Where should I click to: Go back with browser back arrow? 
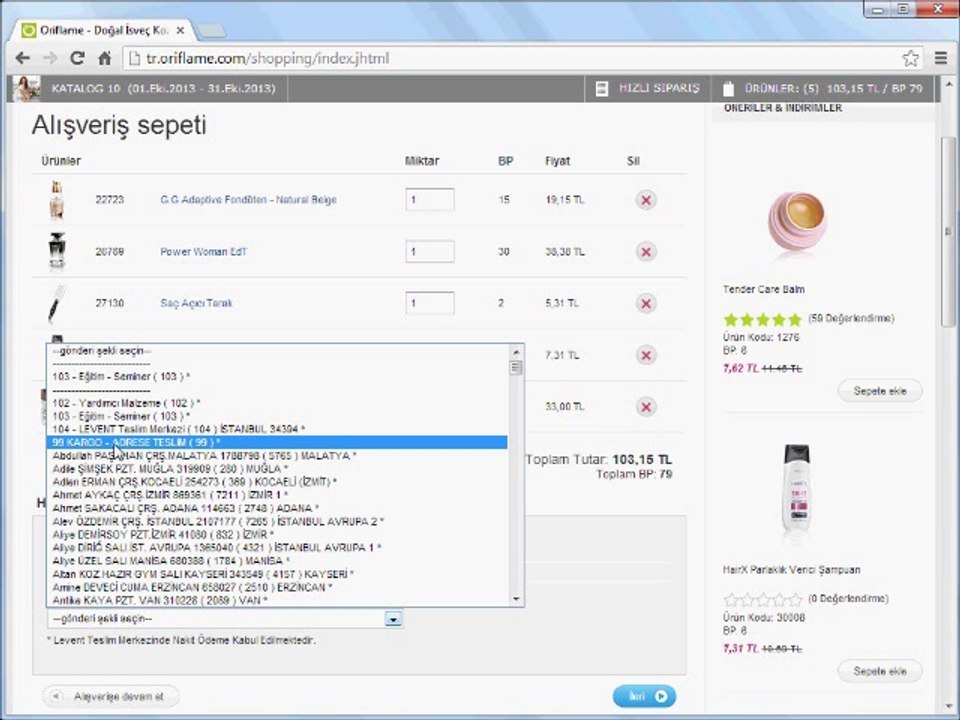click(x=23, y=58)
